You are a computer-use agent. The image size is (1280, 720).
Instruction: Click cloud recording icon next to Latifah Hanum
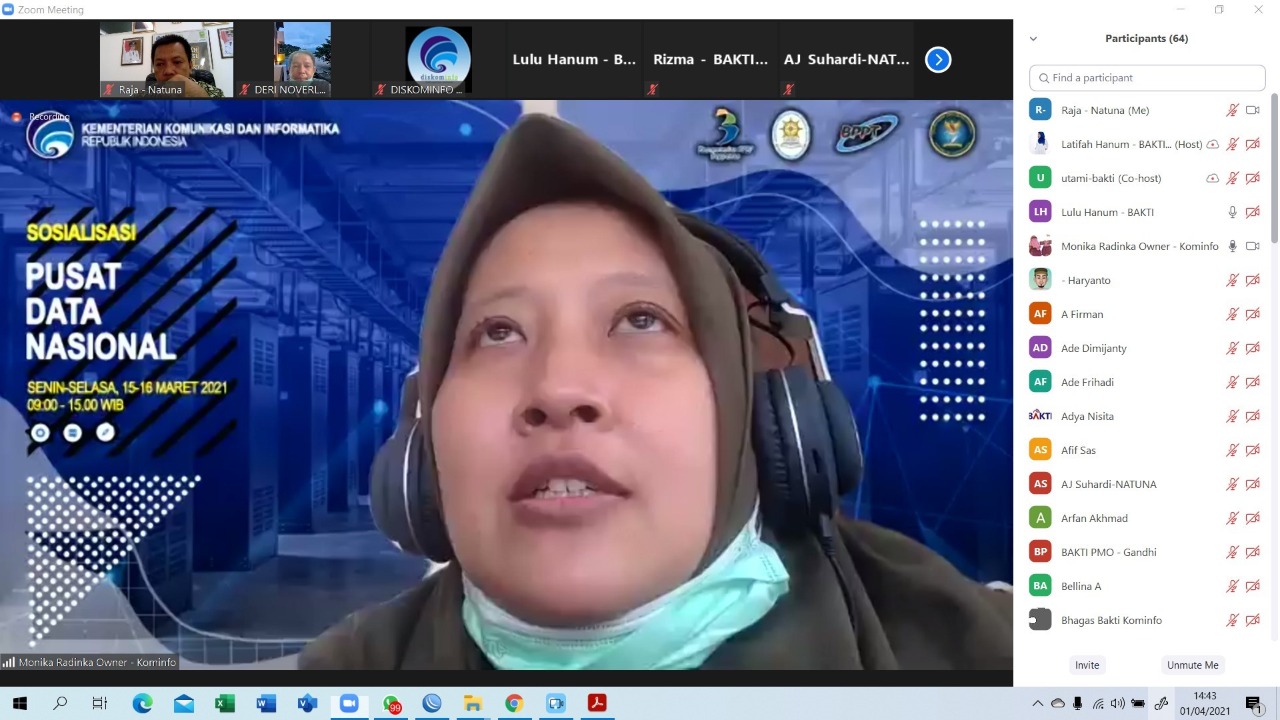pos(1212,144)
